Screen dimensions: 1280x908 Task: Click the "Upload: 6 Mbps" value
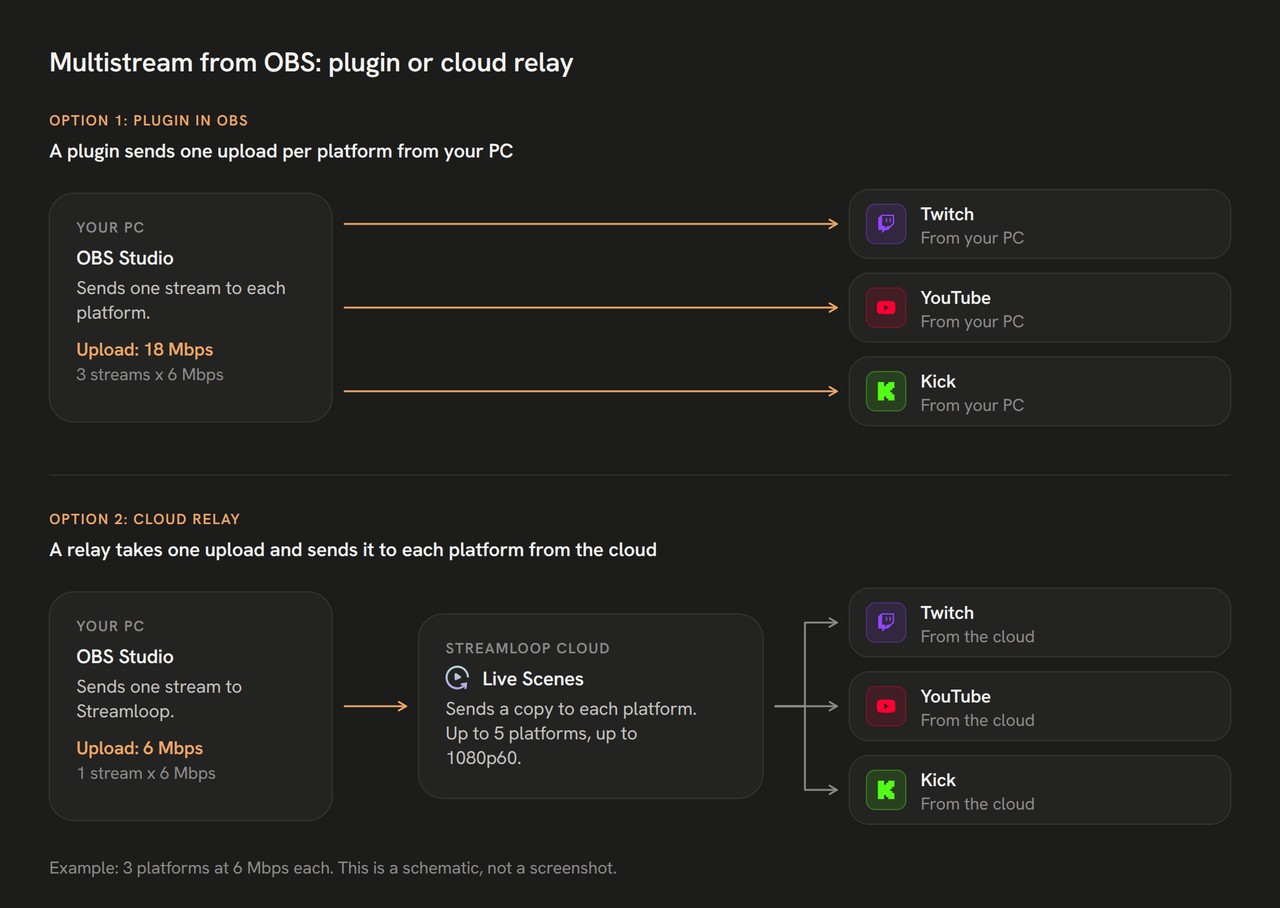pyautogui.click(x=140, y=748)
